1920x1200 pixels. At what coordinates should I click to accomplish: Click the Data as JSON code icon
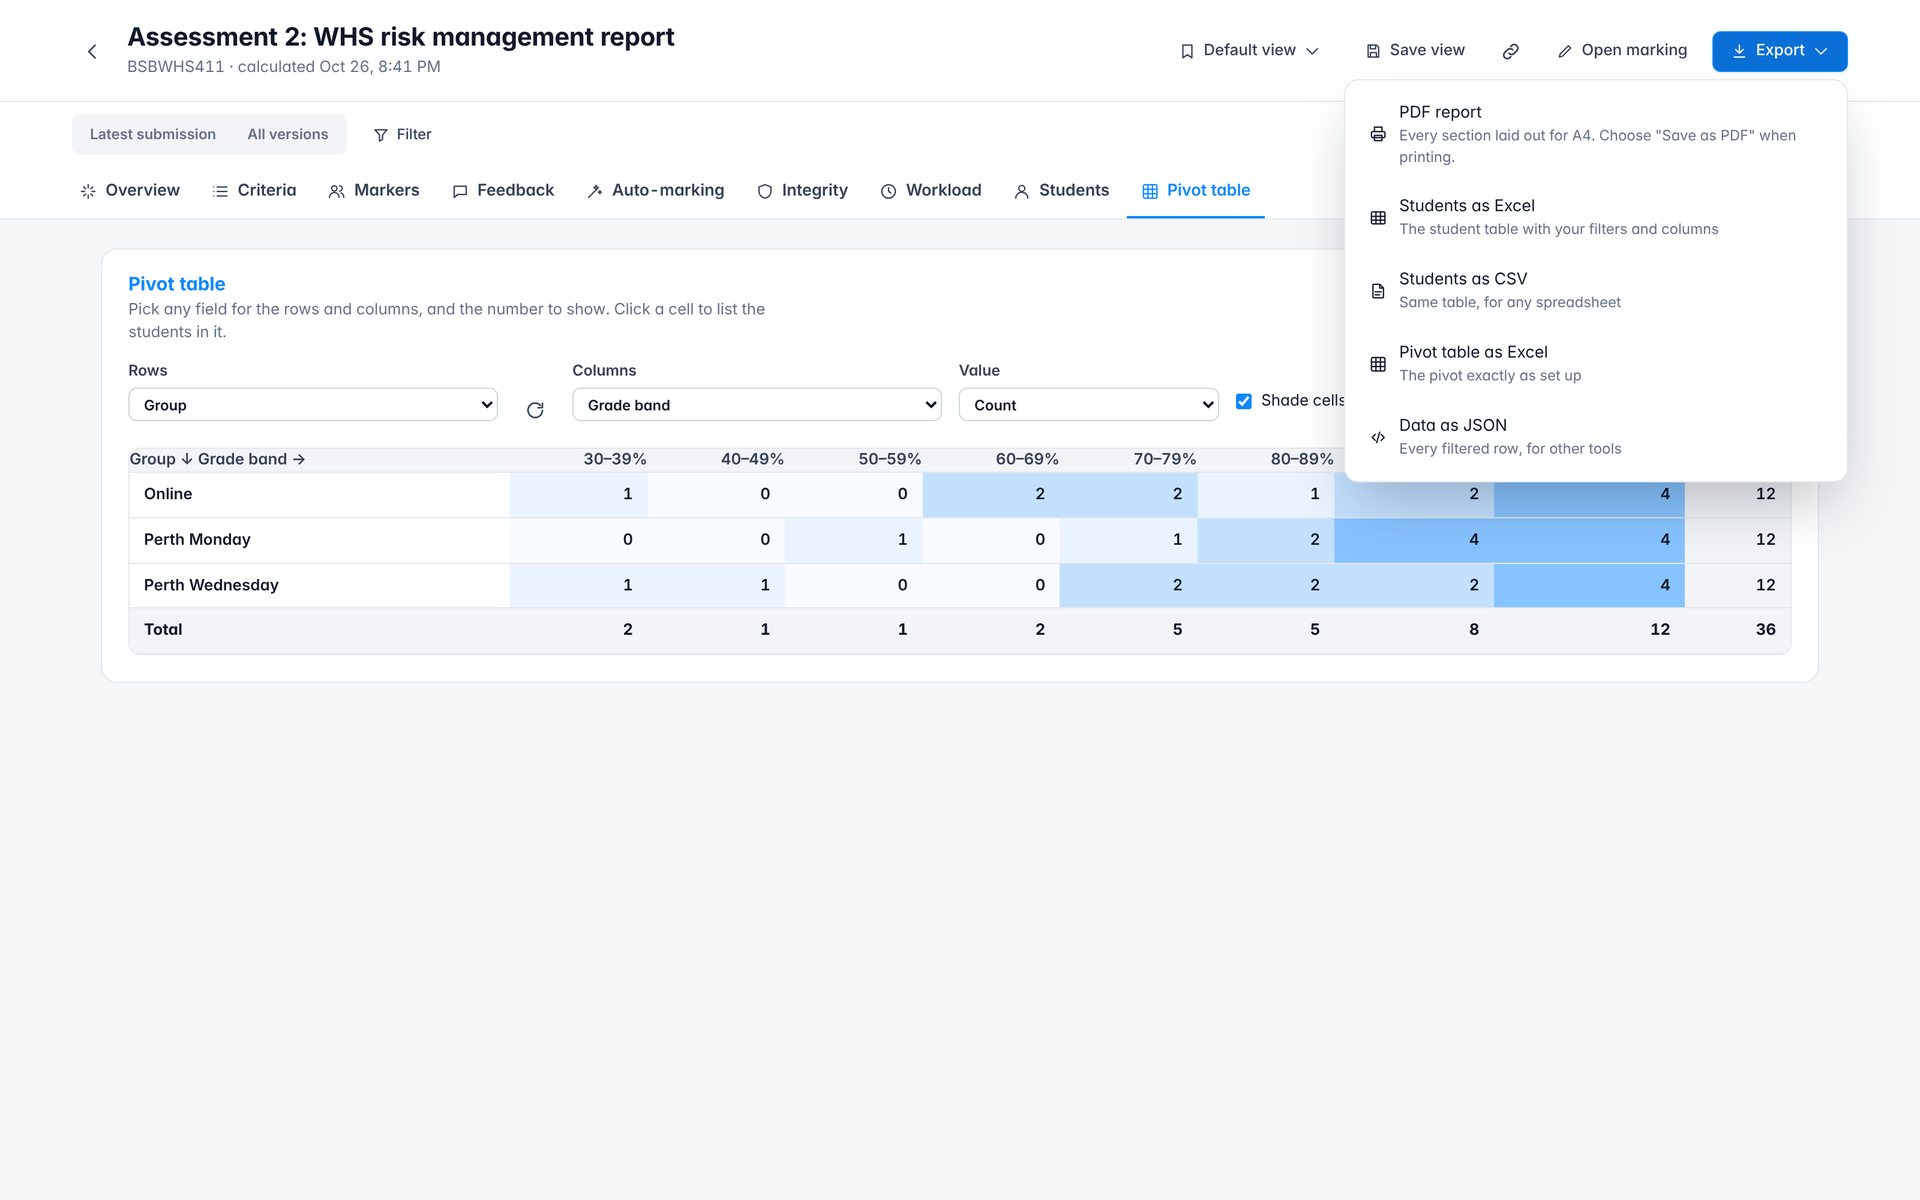[1378, 437]
